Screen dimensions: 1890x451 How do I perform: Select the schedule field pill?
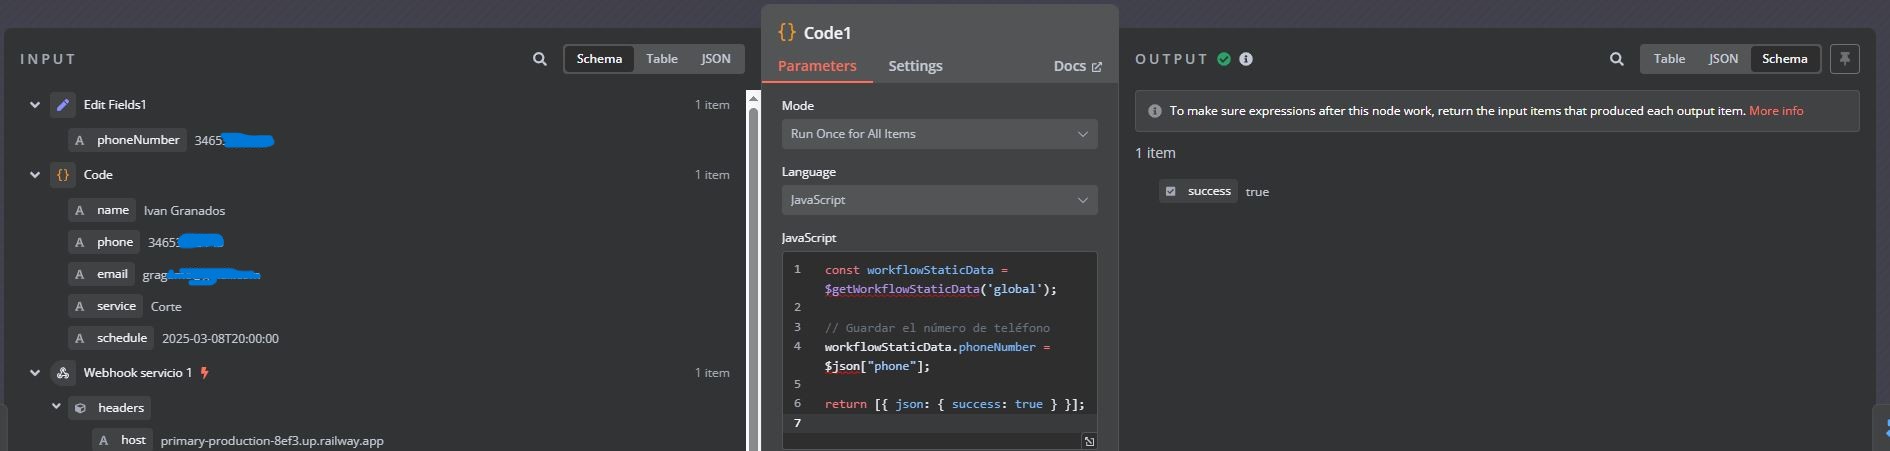pos(111,339)
